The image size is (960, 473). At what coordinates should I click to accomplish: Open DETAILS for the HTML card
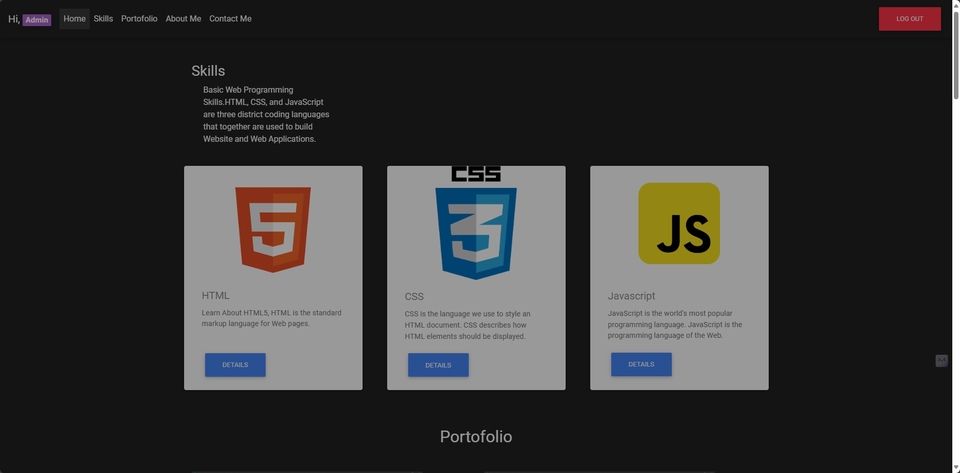pos(235,365)
